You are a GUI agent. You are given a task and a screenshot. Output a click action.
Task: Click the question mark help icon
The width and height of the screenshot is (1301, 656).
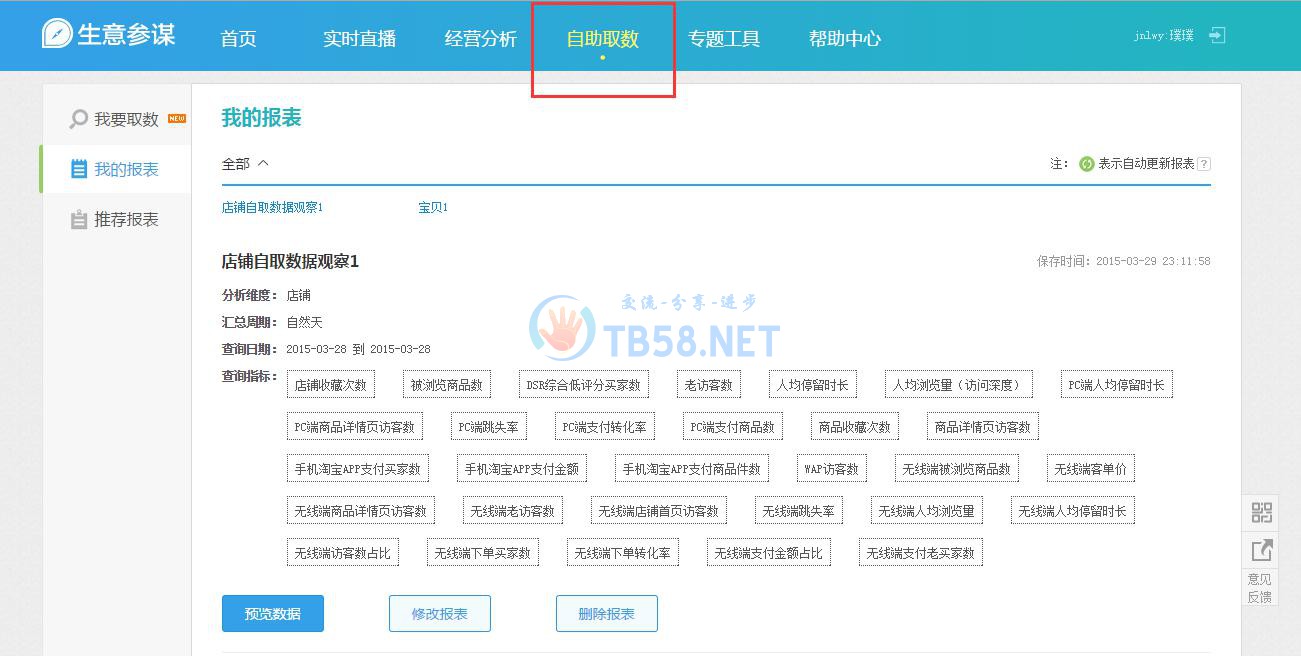(x=1204, y=164)
